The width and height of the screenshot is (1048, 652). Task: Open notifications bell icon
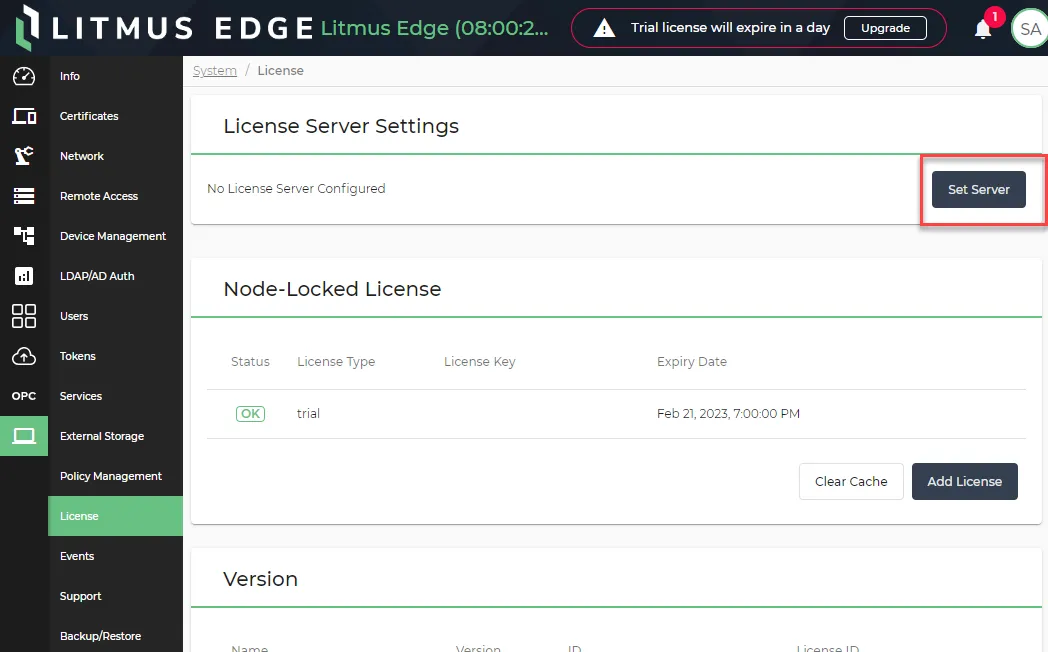pyautogui.click(x=982, y=29)
